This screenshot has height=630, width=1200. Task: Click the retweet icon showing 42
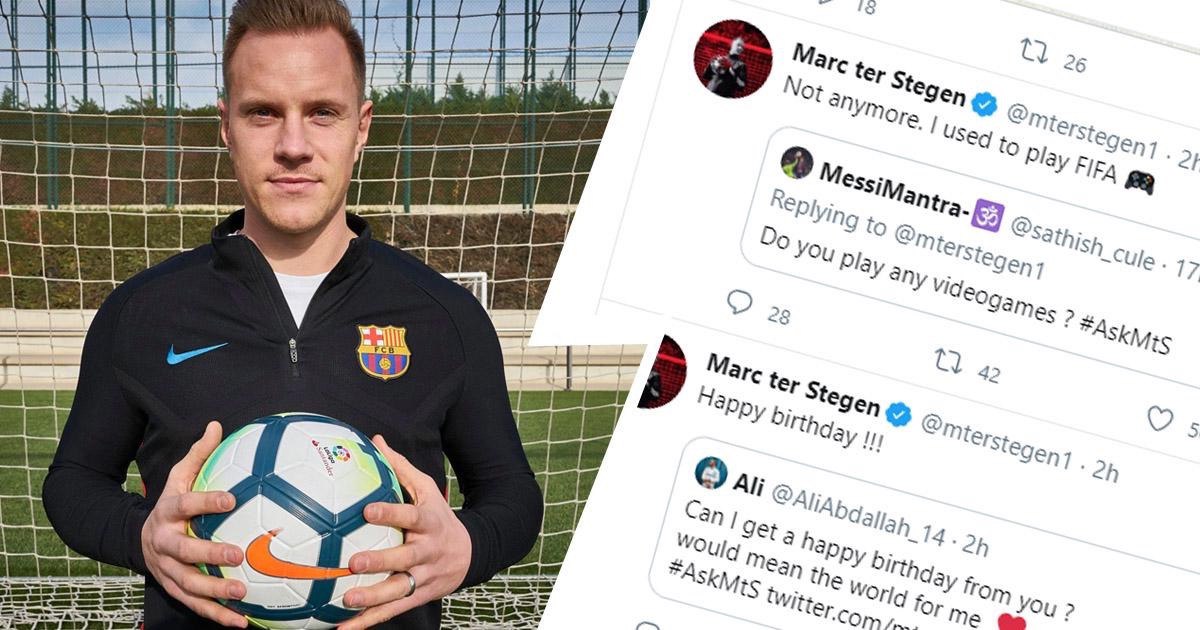click(x=948, y=361)
